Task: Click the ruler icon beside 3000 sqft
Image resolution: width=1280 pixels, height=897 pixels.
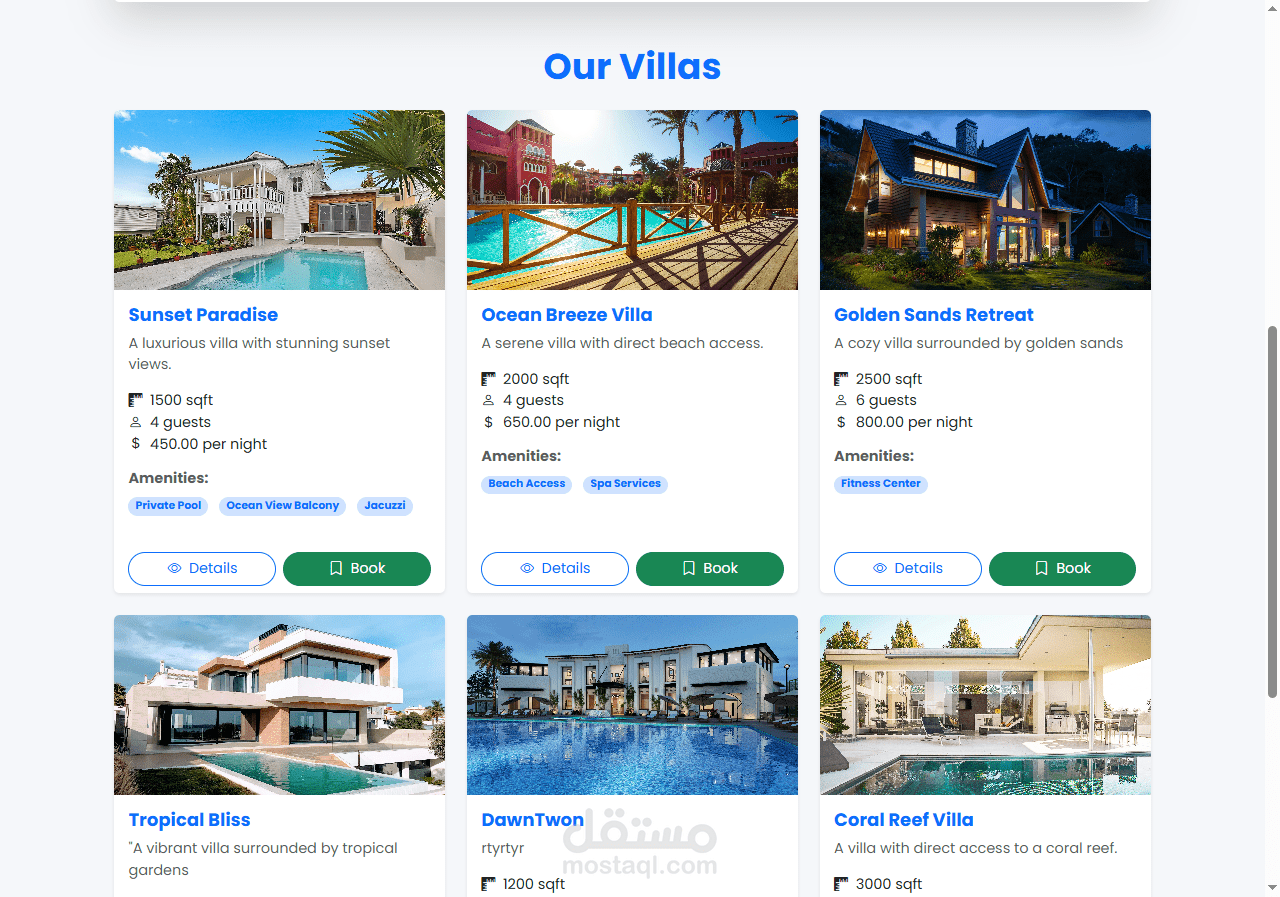Action: [x=841, y=884]
